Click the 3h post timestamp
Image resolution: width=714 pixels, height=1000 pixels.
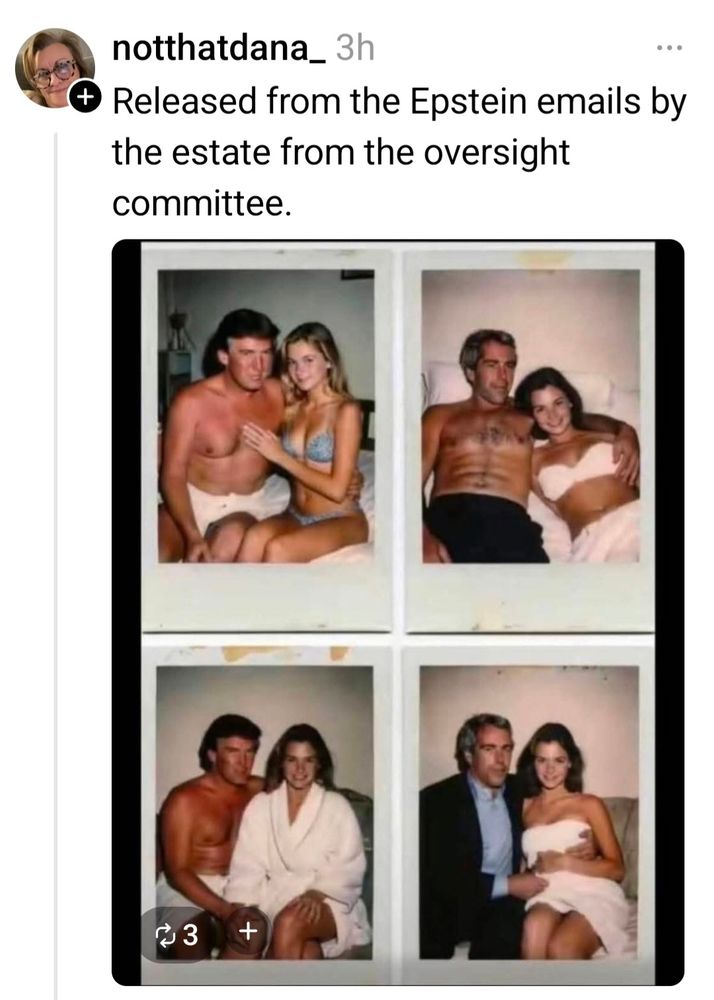(x=354, y=48)
